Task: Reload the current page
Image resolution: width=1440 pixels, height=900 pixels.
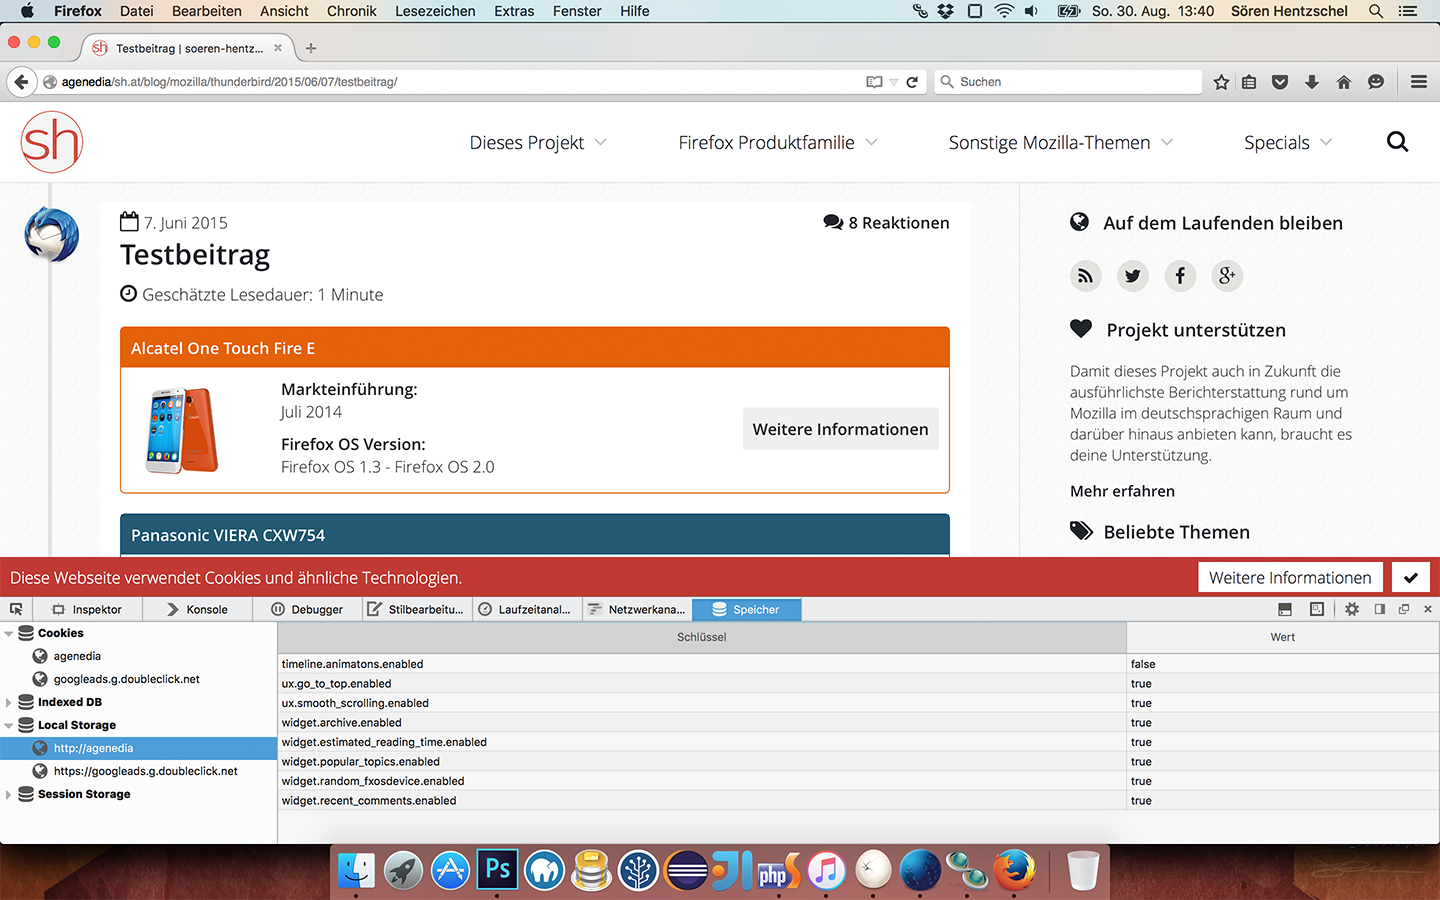Action: pos(912,82)
